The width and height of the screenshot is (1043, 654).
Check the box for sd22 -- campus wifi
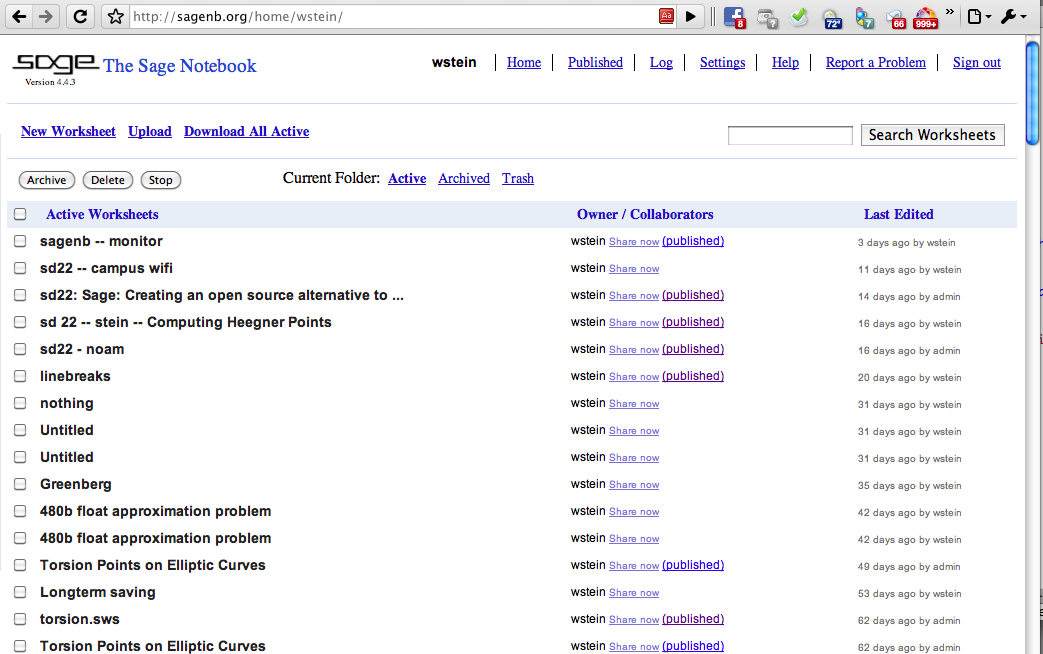[x=20, y=268]
